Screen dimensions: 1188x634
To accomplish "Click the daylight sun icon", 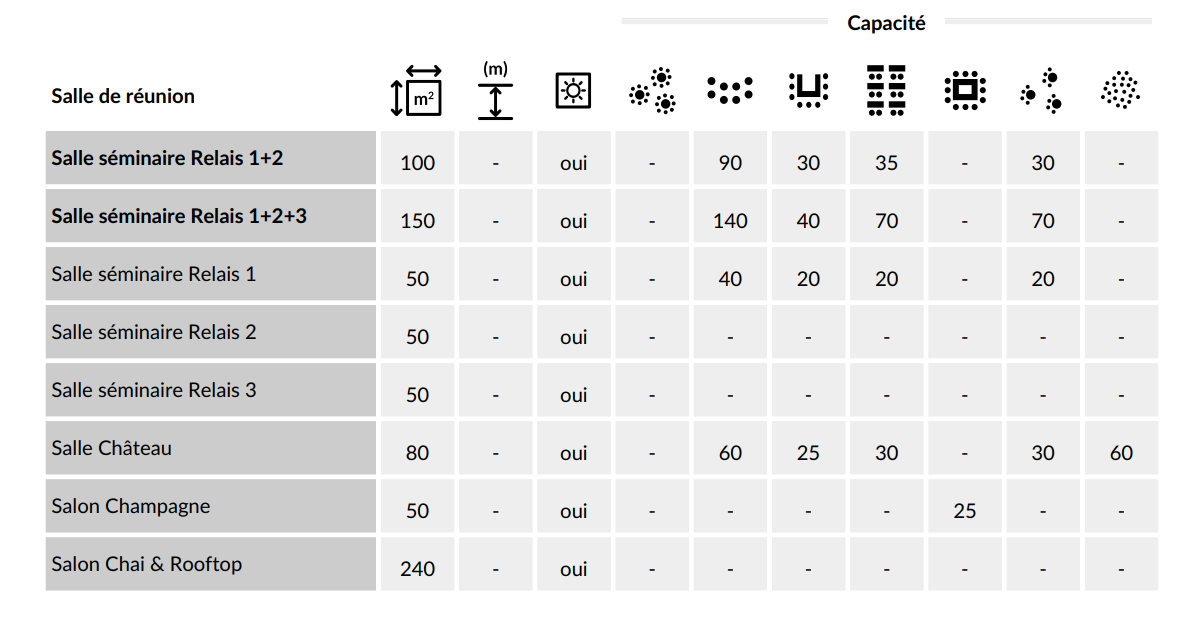I will pos(573,92).
